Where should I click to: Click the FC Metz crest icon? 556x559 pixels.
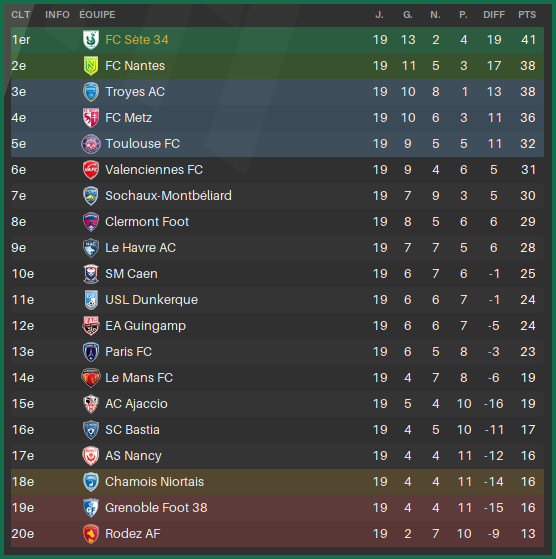pos(91,118)
